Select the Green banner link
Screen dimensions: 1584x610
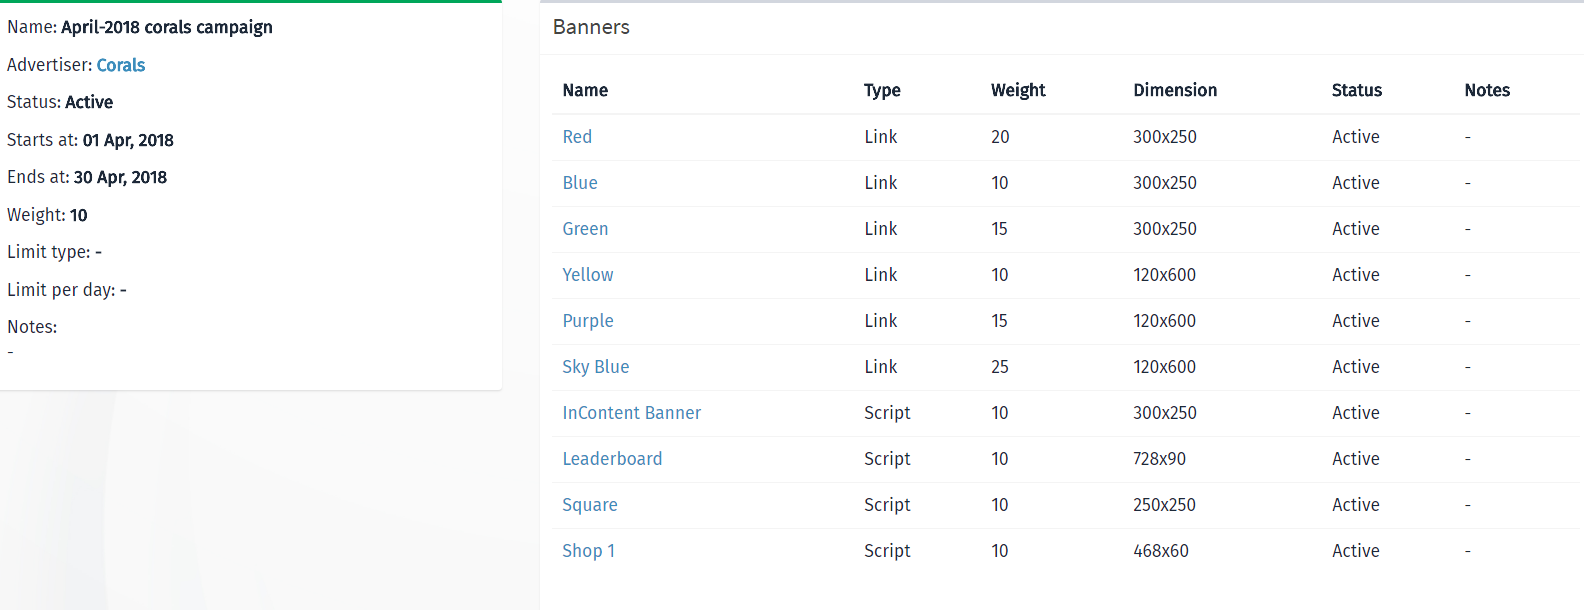(585, 229)
